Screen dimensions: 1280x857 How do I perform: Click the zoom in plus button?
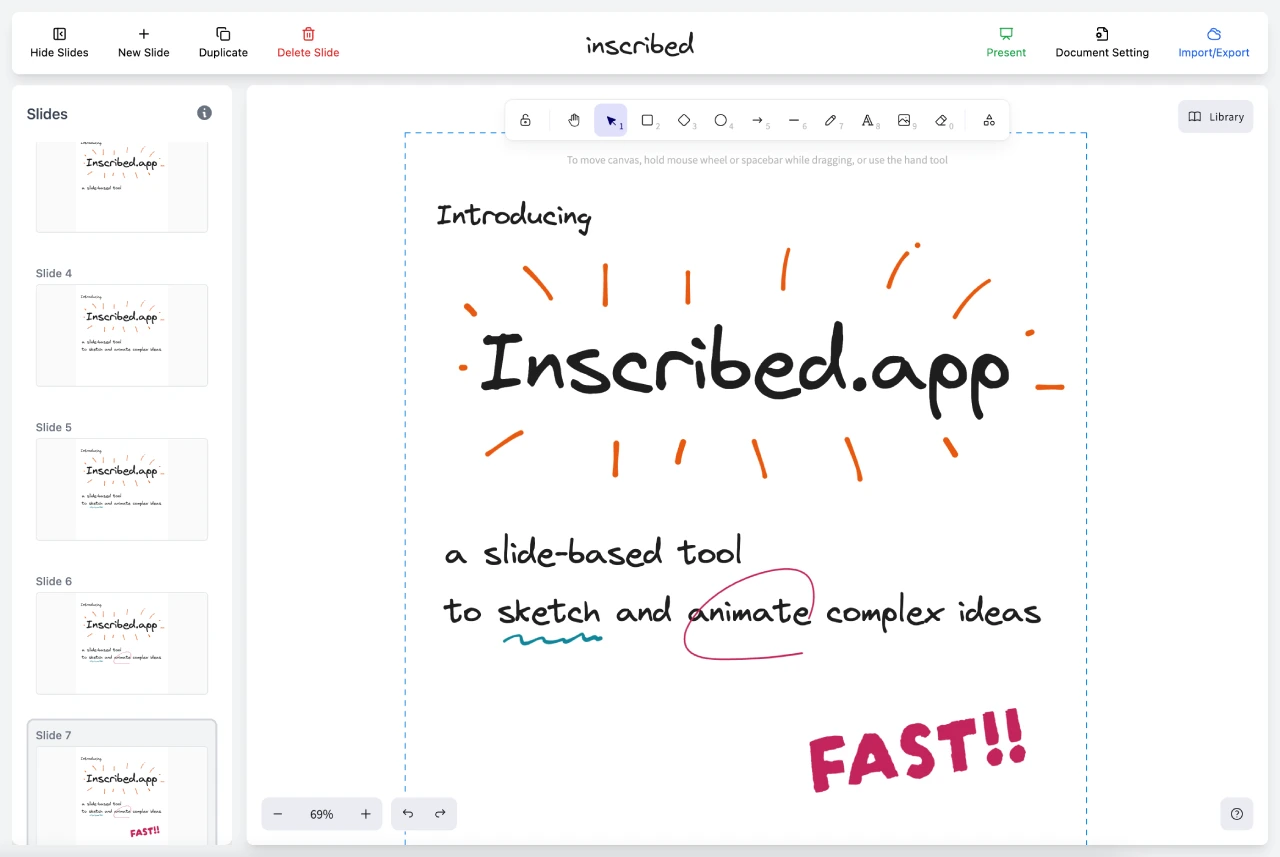pyautogui.click(x=366, y=814)
